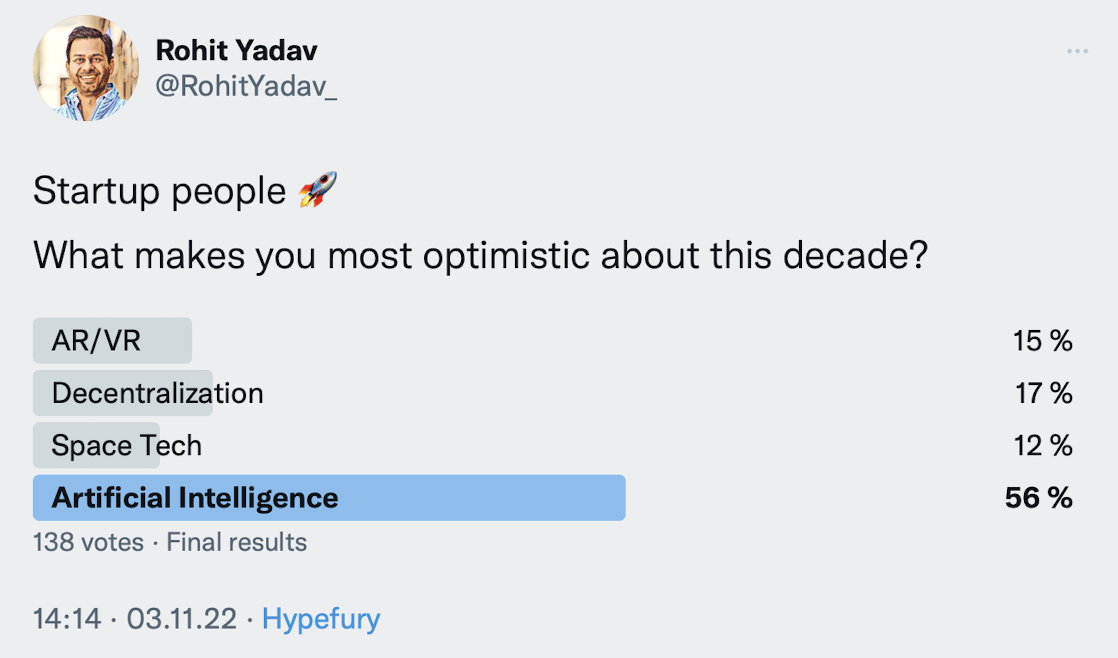The image size is (1118, 658).
Task: Select the Space Tech poll option
Action: pyautogui.click(x=126, y=445)
